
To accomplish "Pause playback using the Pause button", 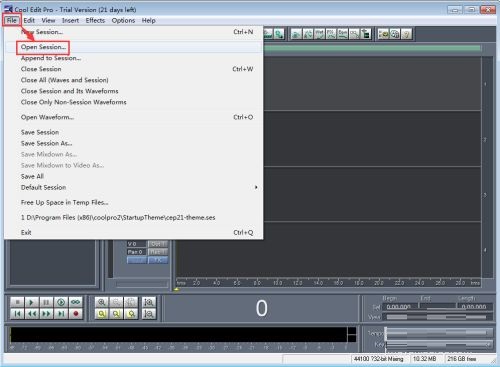I will (x=46, y=302).
